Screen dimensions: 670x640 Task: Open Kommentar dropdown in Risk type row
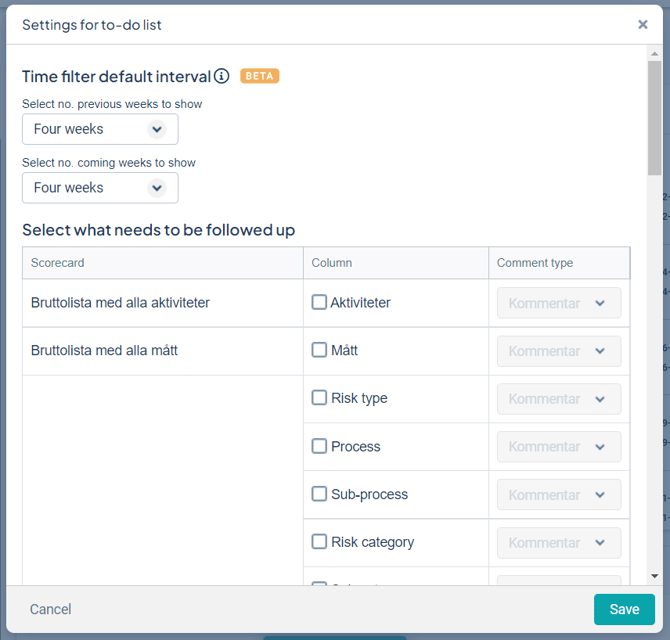coord(559,399)
